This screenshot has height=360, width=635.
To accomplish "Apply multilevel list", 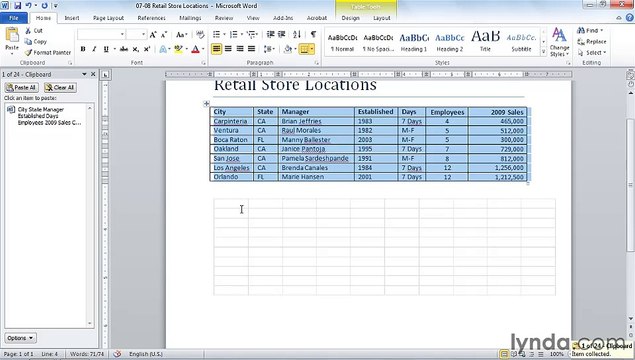I will [251, 34].
